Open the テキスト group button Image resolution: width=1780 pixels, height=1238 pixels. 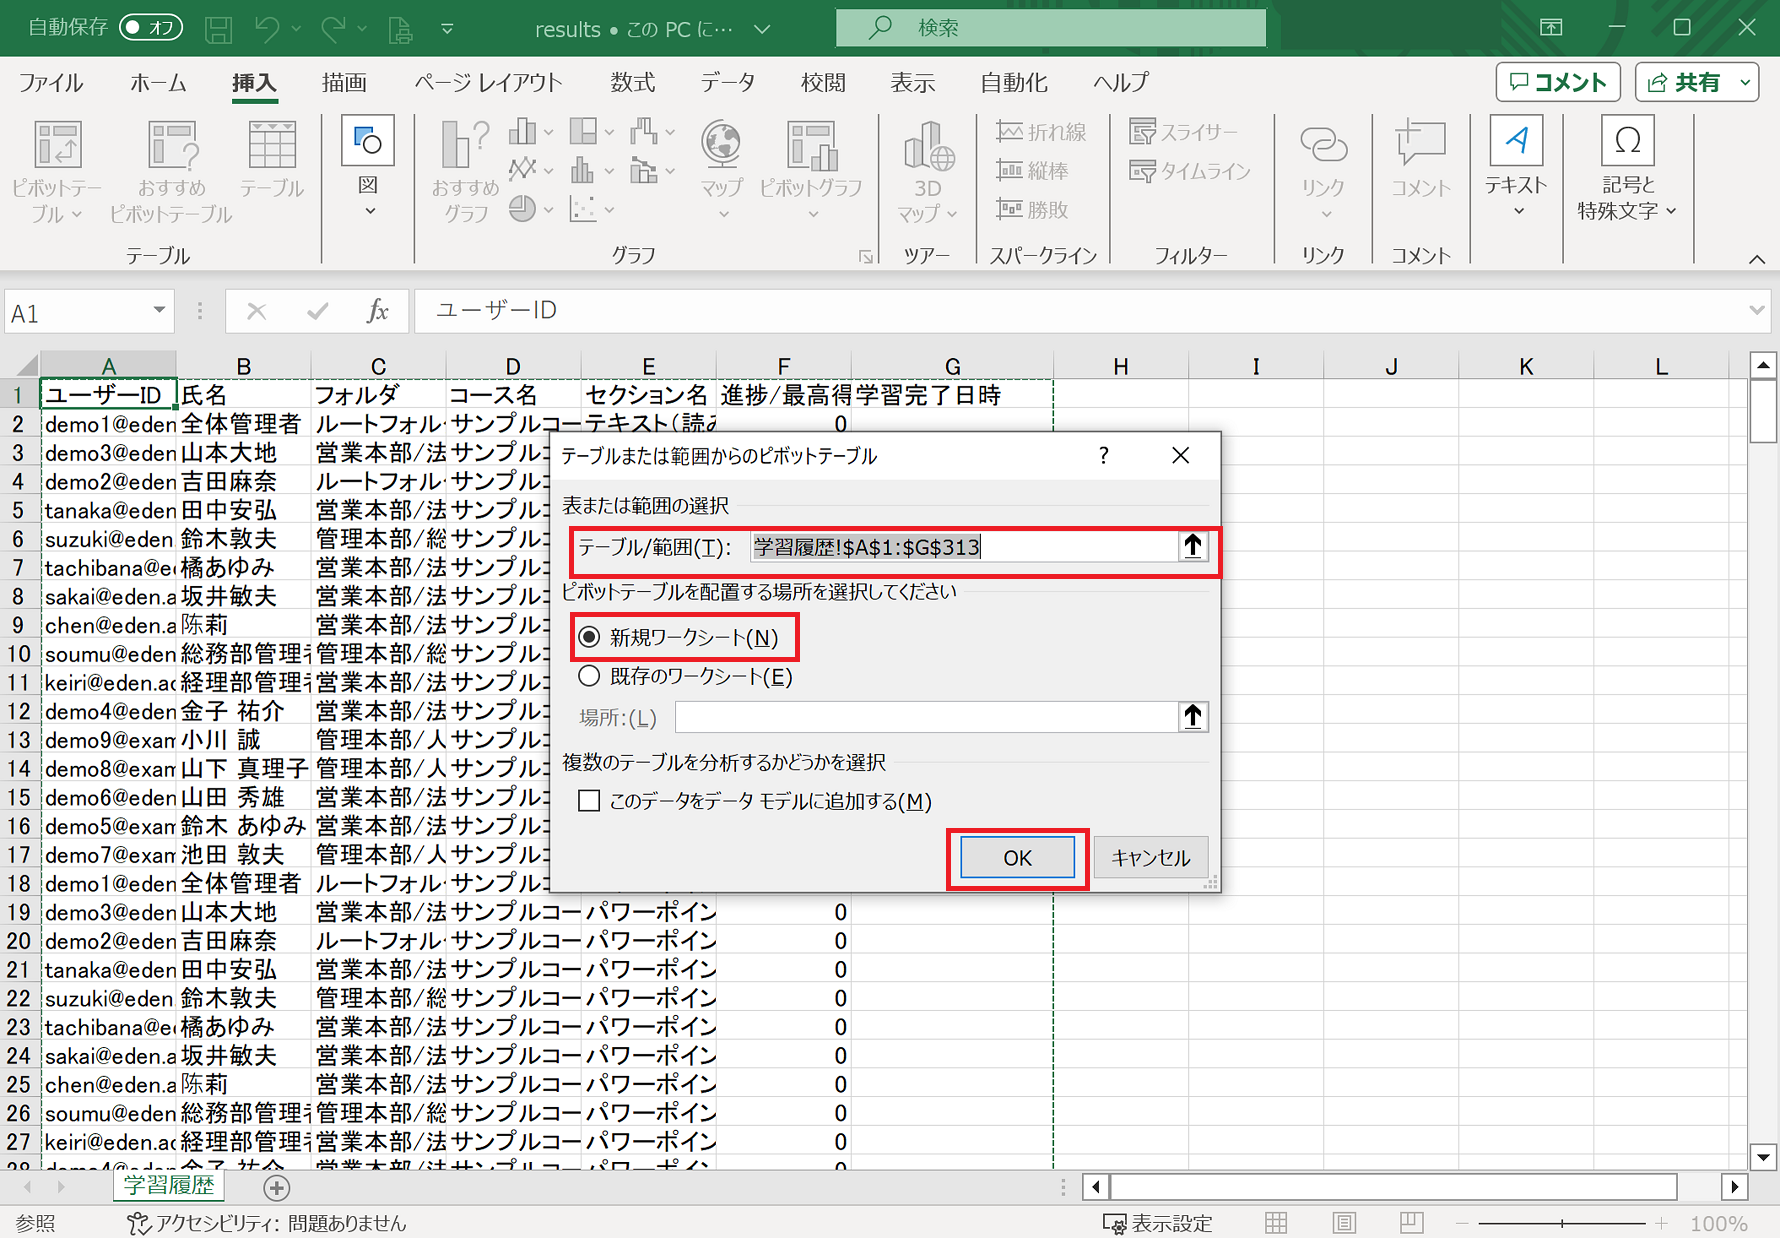click(x=1516, y=166)
